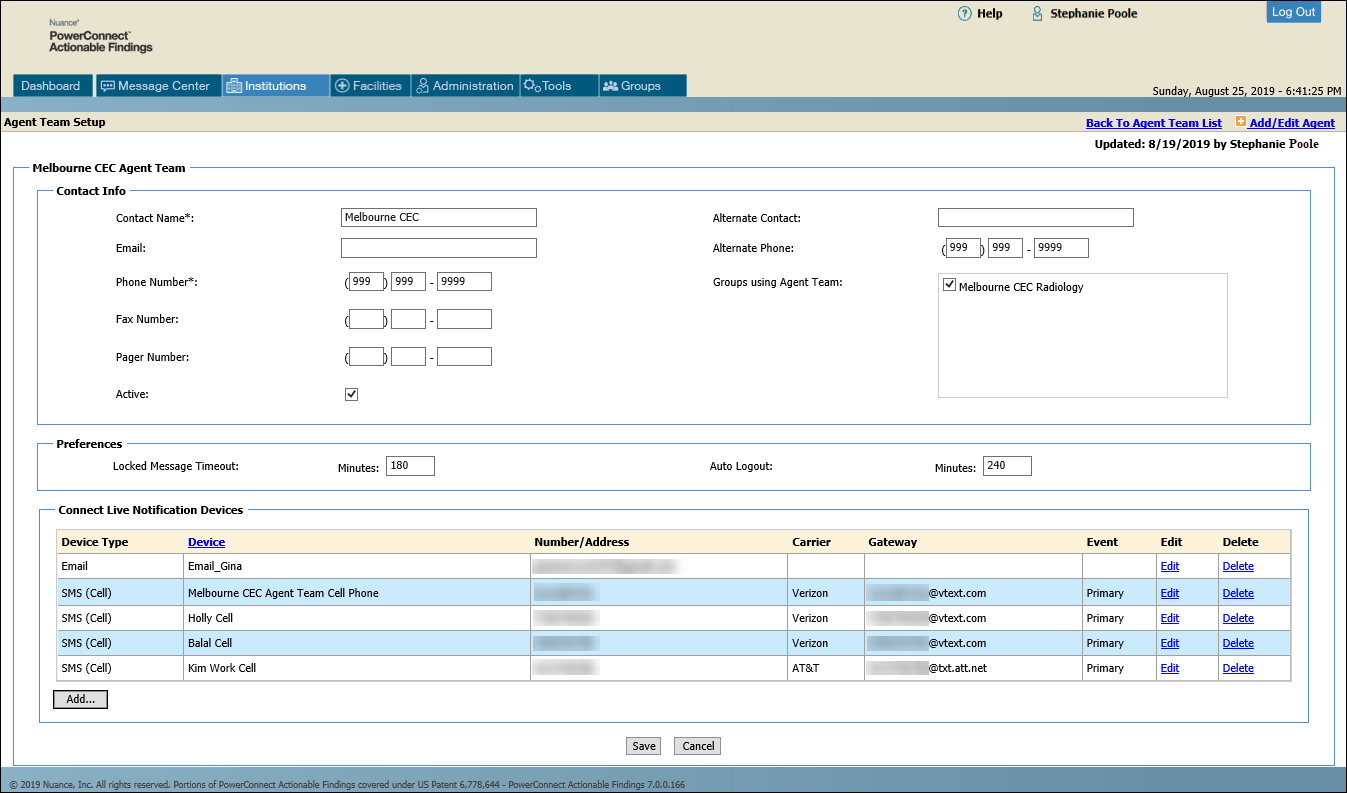Click the Email input field
The height and width of the screenshot is (793, 1347).
click(x=439, y=248)
